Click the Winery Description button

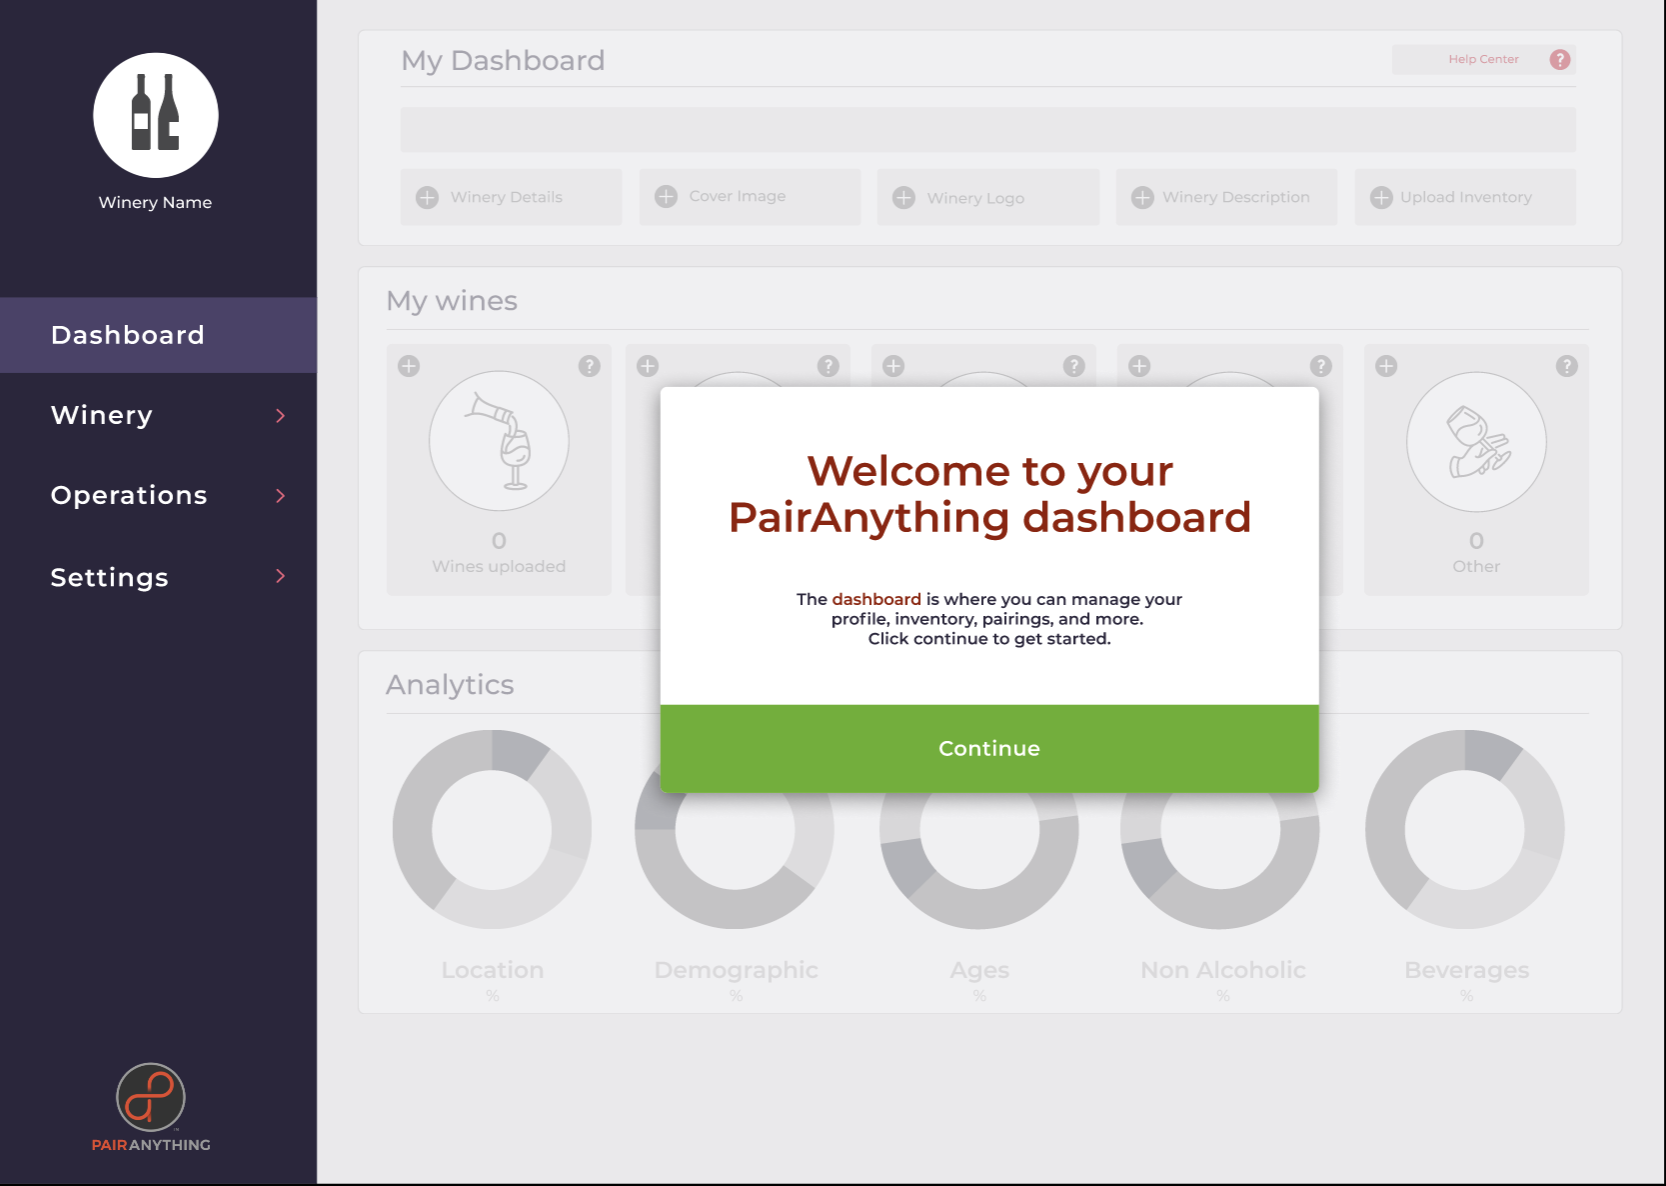point(1226,197)
